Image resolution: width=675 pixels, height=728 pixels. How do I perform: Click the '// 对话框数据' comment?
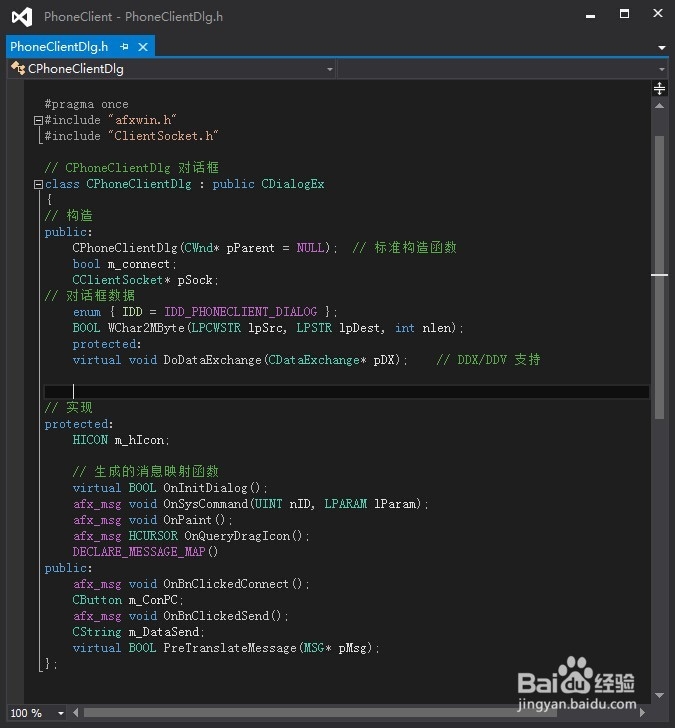[90, 296]
